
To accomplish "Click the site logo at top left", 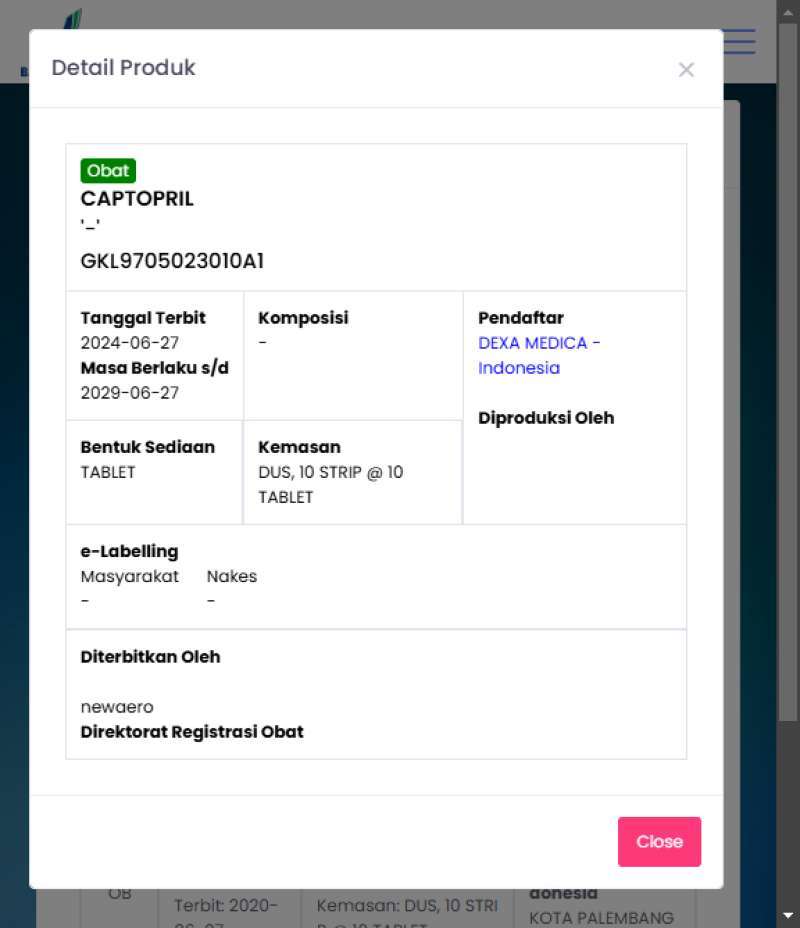I will click(72, 18).
